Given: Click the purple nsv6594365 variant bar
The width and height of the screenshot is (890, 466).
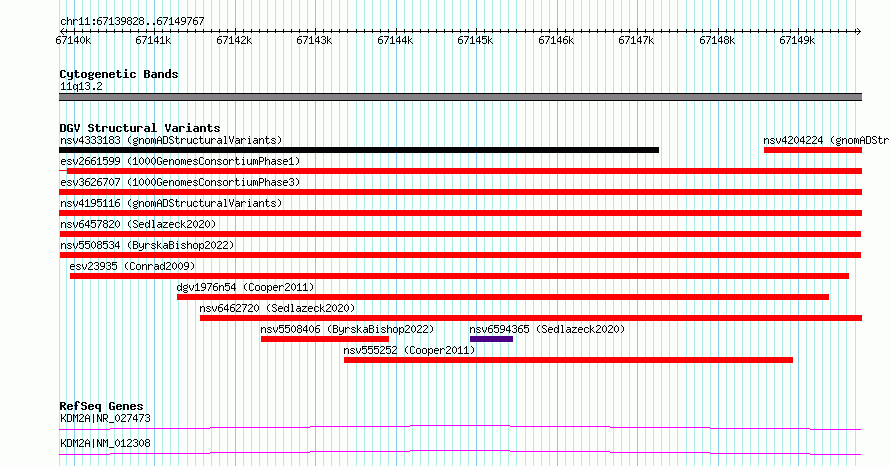Looking at the screenshot, I should 492,339.
